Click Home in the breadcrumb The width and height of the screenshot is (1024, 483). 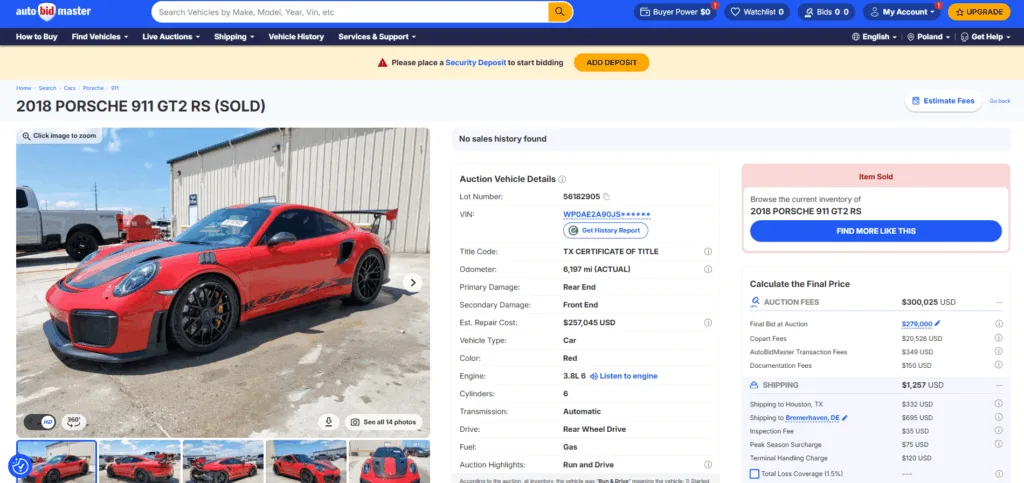[x=24, y=87]
